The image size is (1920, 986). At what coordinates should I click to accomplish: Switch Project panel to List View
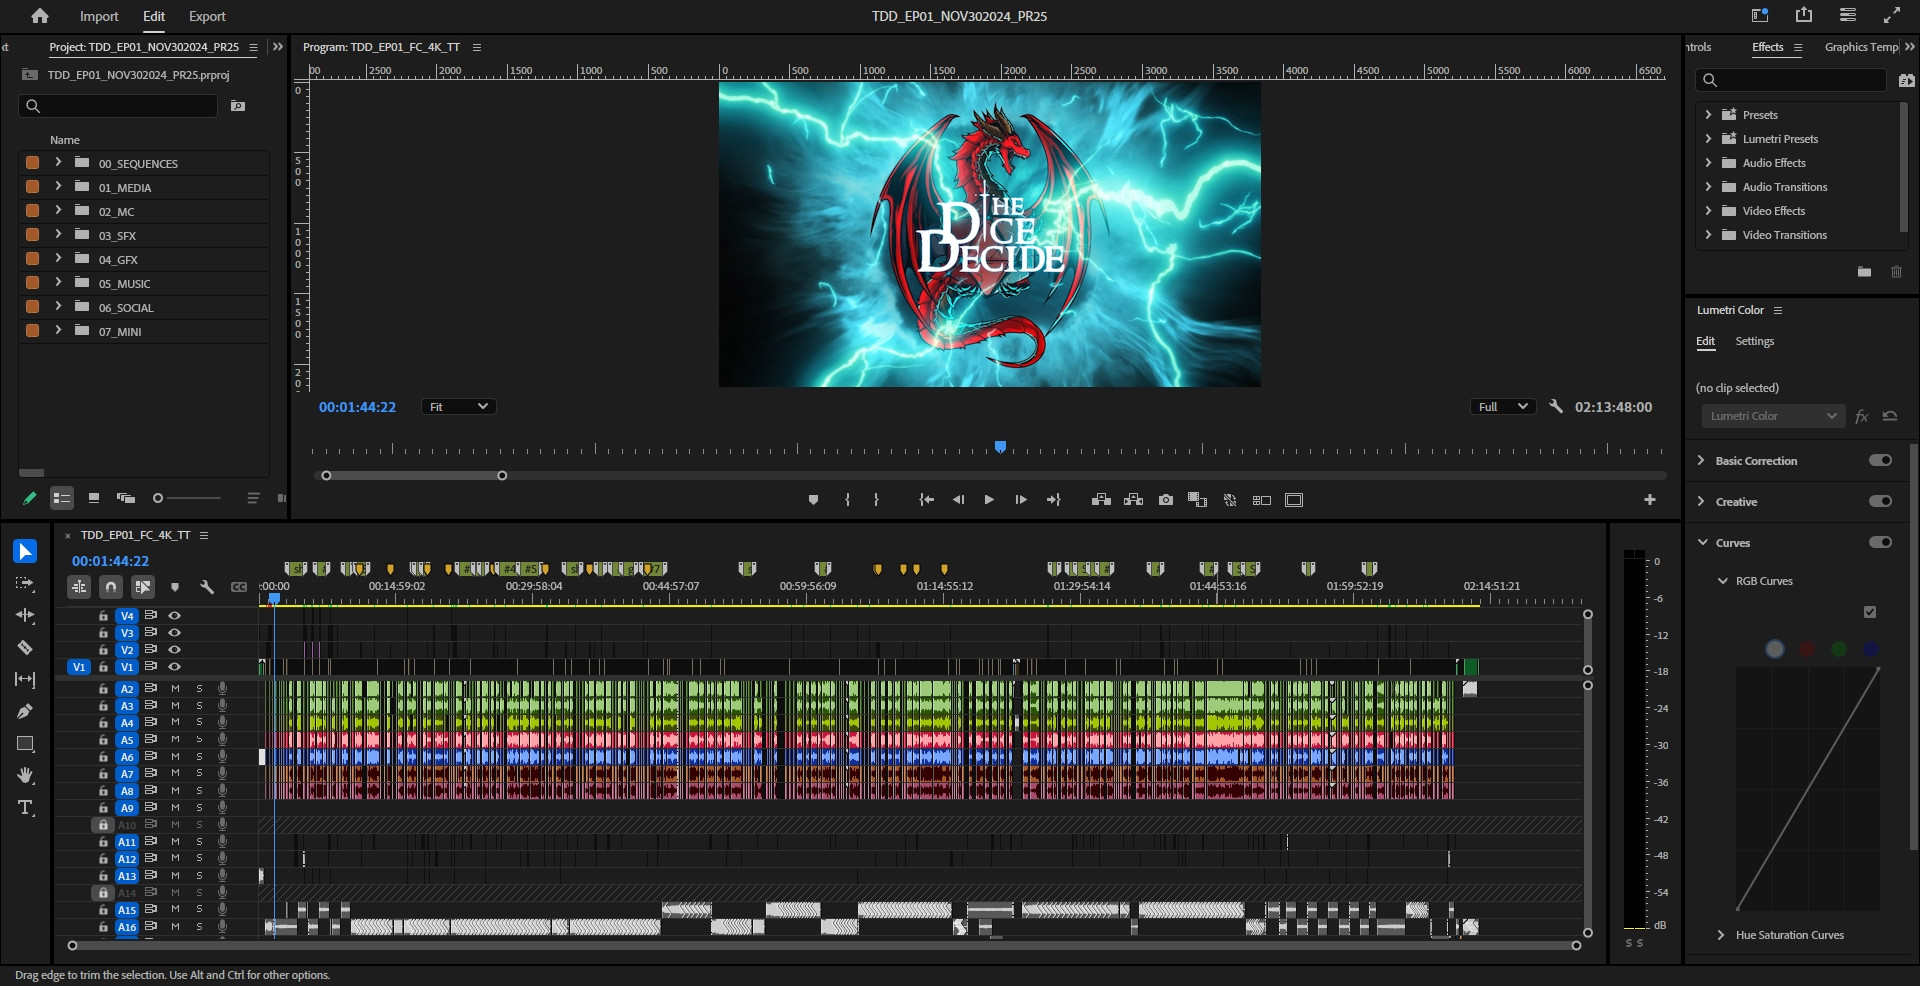coord(62,498)
